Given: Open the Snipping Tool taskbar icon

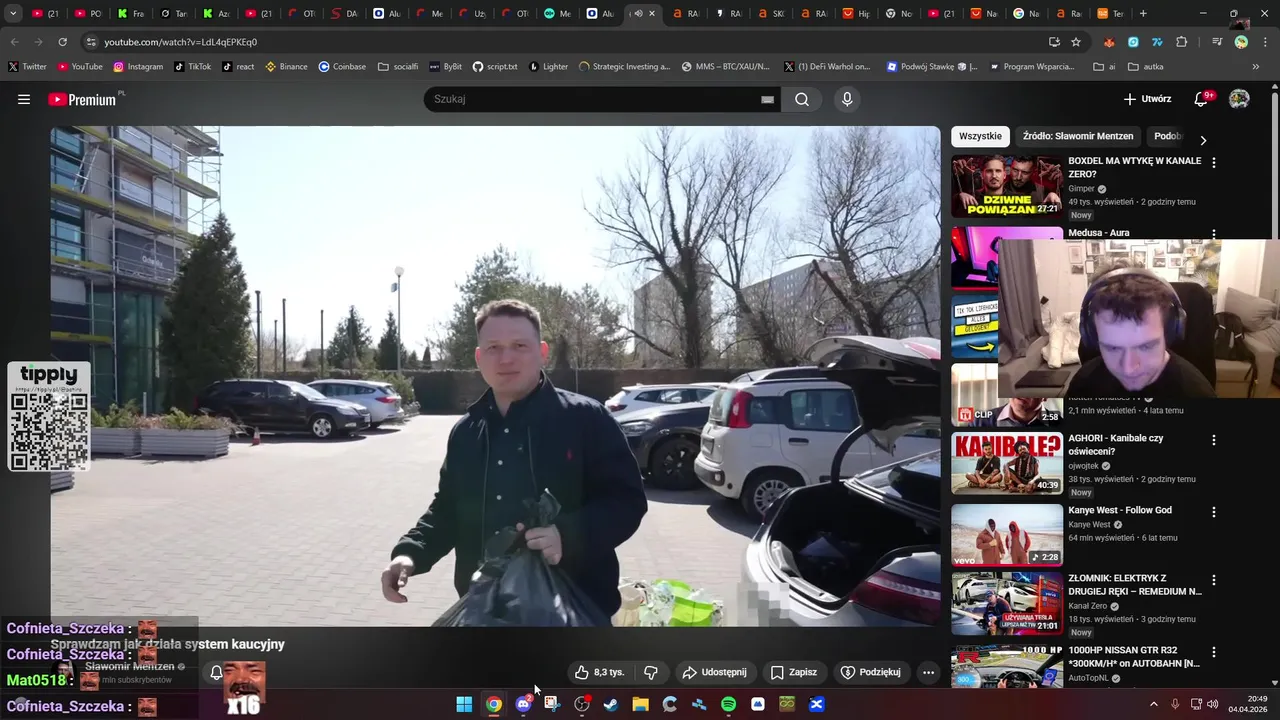Looking at the screenshot, I should point(552,704).
